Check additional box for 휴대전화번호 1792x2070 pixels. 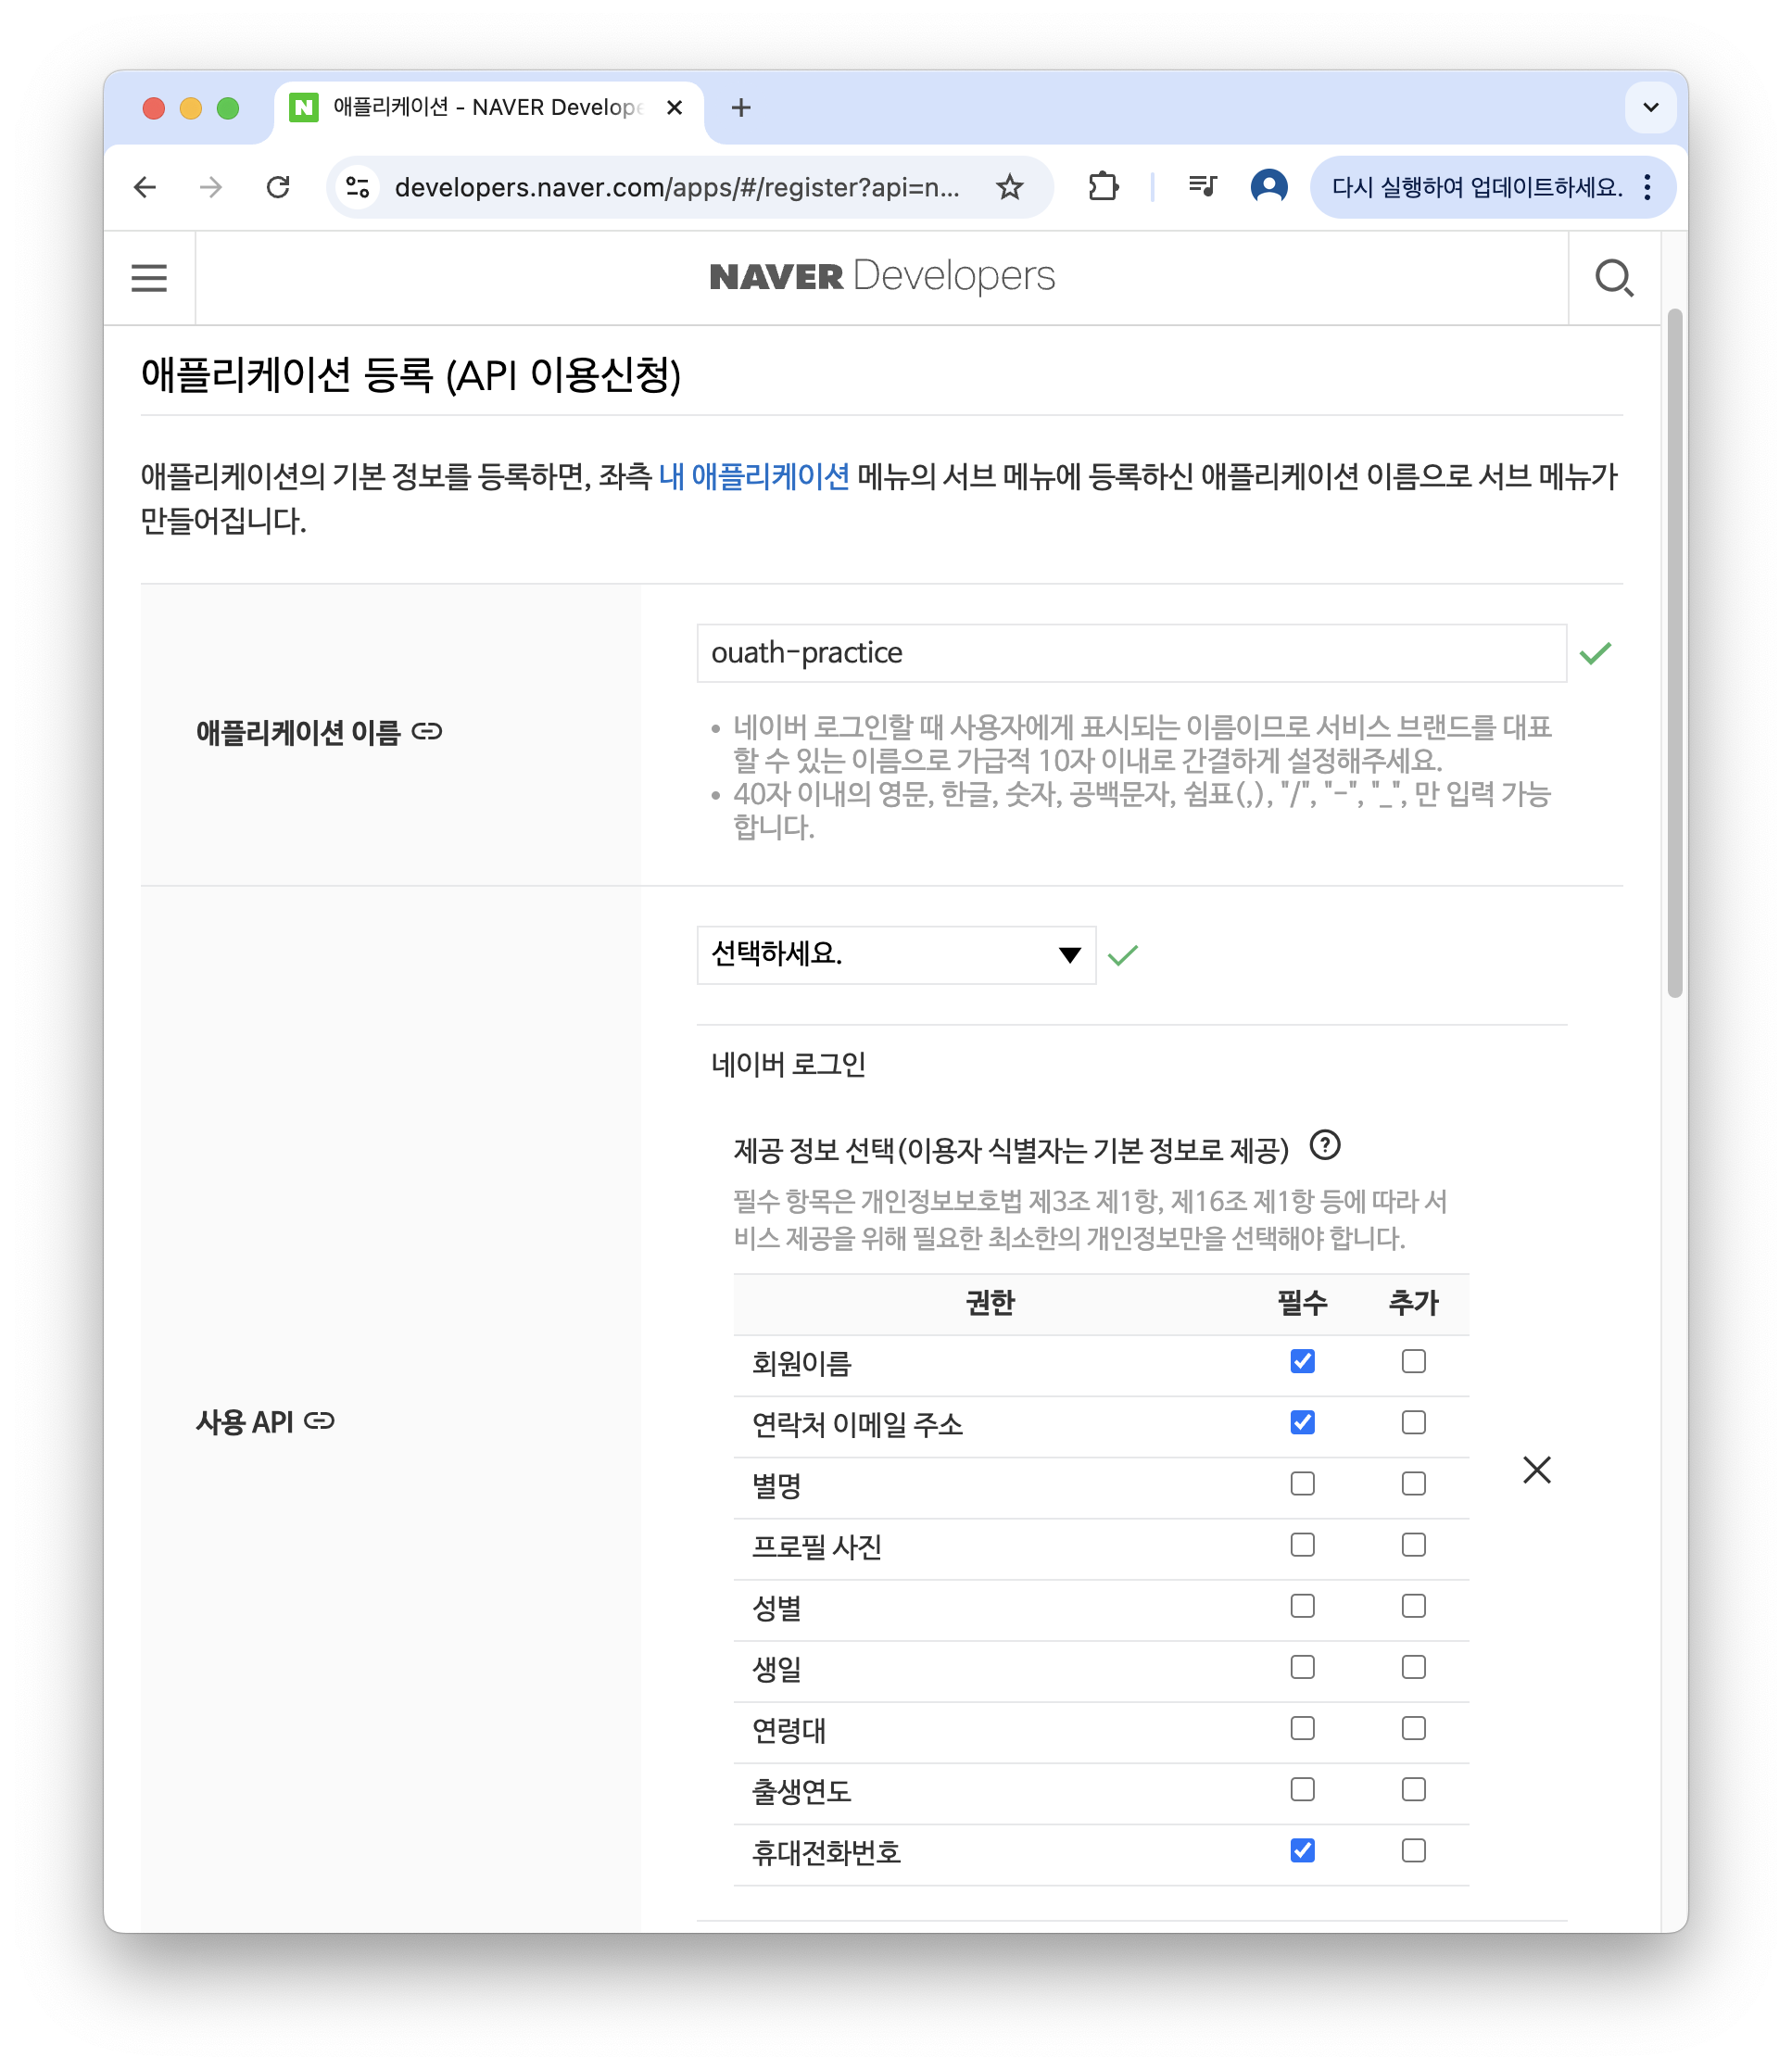click(1413, 1851)
